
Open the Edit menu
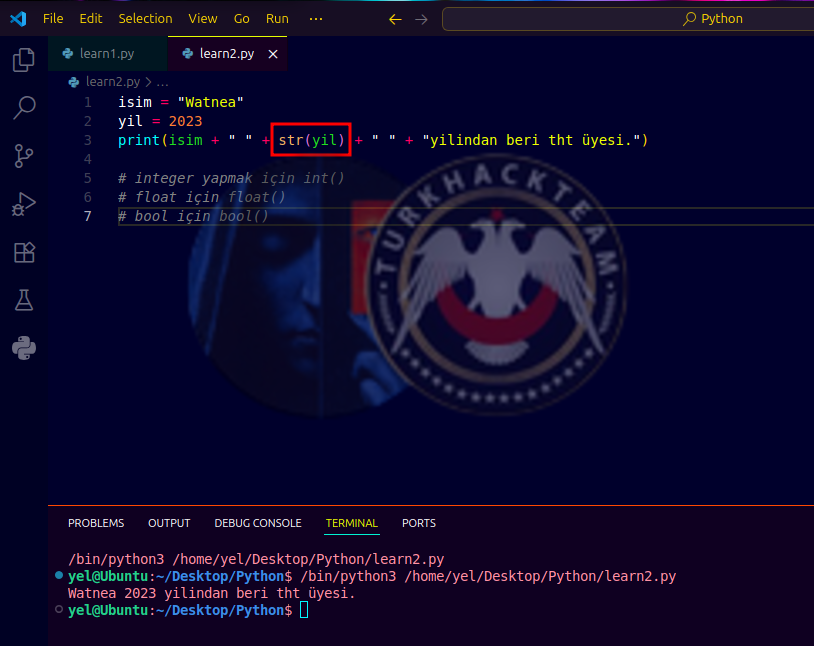(91, 19)
